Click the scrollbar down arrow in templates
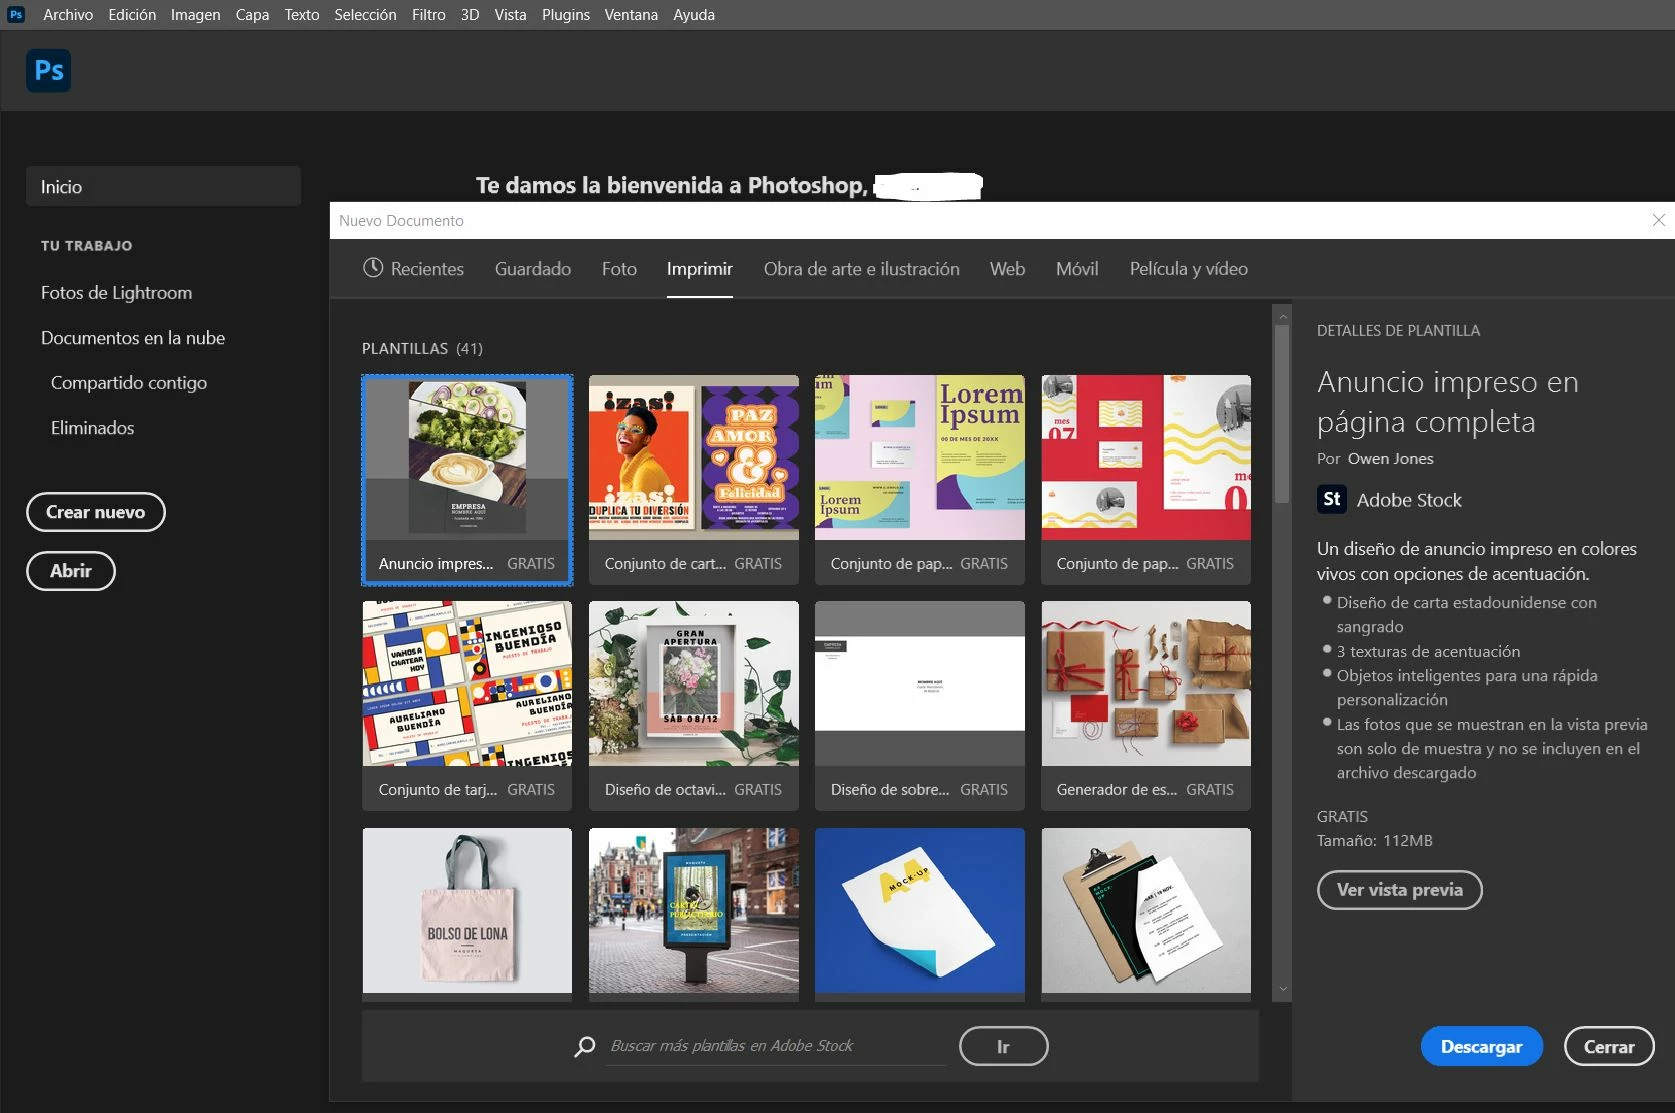The height and width of the screenshot is (1113, 1675). [x=1282, y=989]
